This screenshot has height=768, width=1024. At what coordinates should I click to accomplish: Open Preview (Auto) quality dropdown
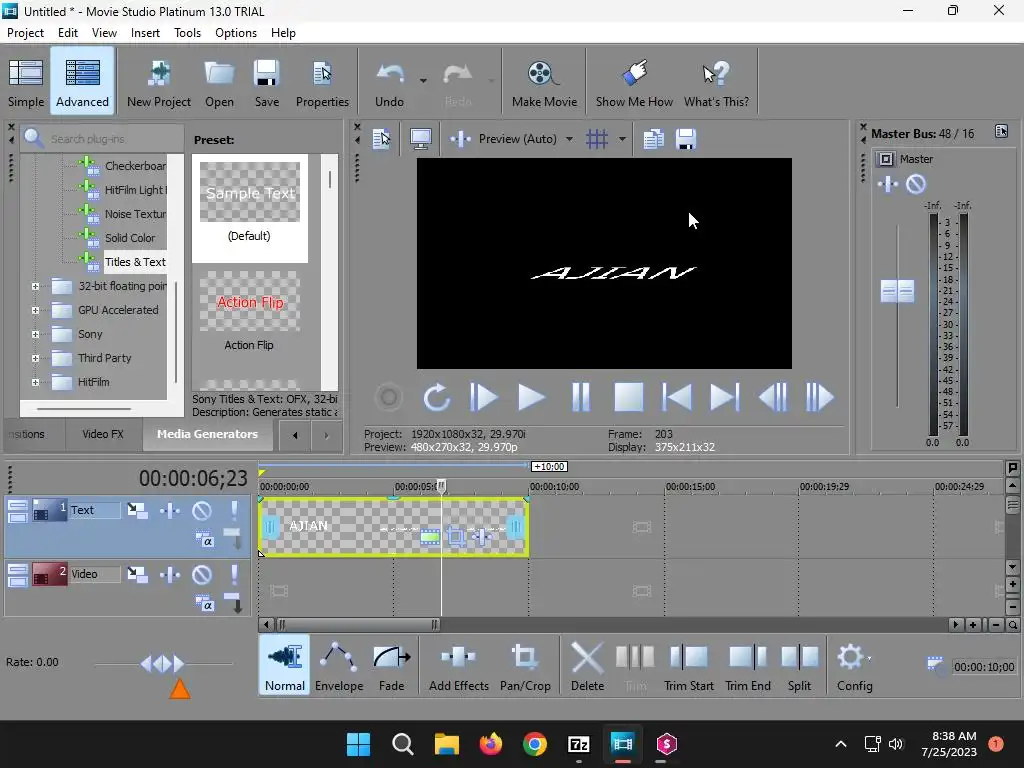point(569,139)
